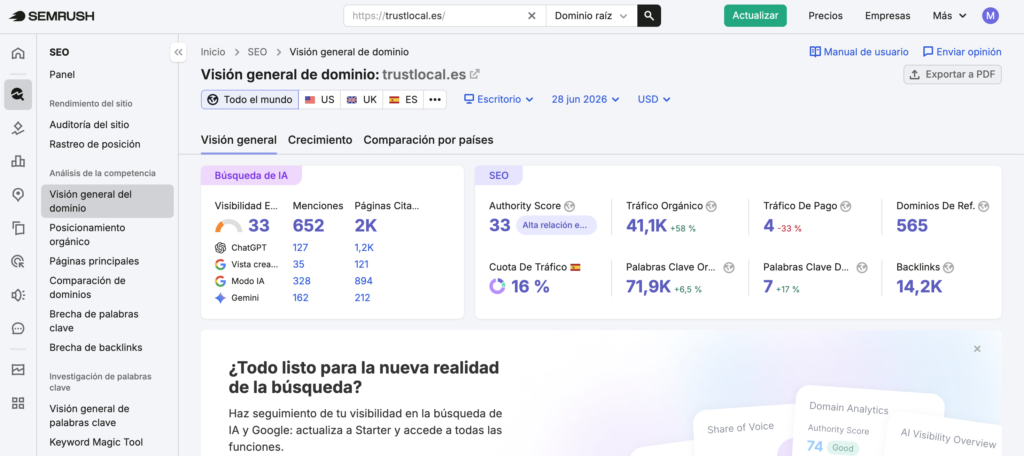Open the Semrush logo home link
The image size is (1024, 456).
[x=52, y=16]
